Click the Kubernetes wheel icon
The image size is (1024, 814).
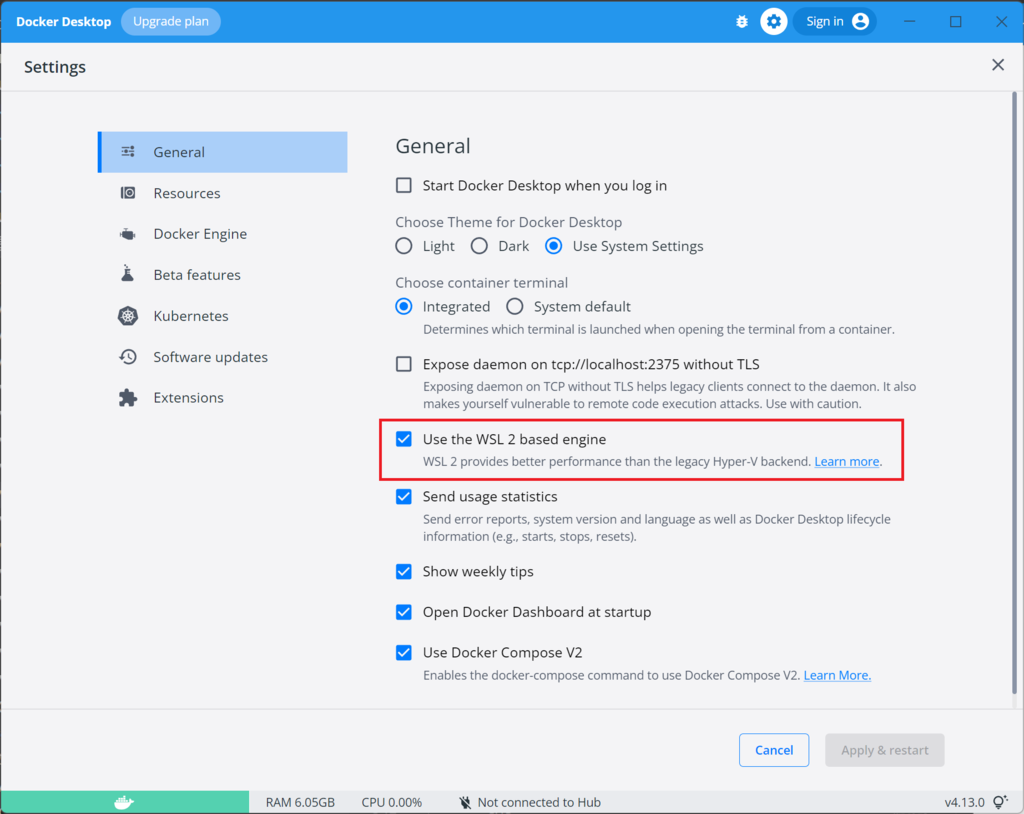(x=128, y=316)
